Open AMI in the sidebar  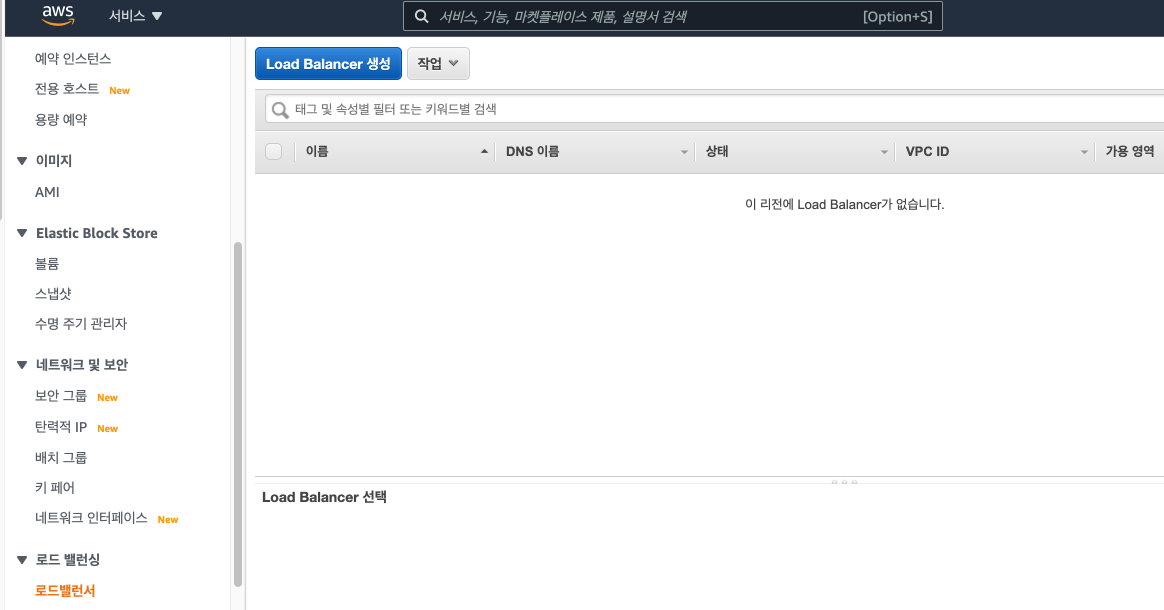click(47, 192)
